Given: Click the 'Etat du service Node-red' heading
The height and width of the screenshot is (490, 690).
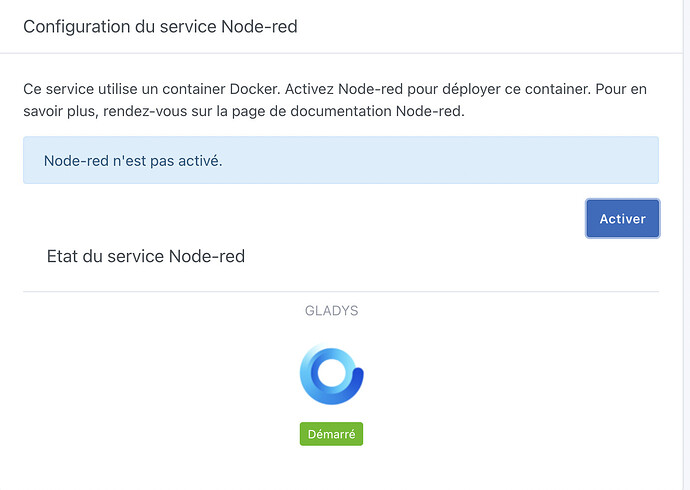Looking at the screenshot, I should tap(146, 256).
